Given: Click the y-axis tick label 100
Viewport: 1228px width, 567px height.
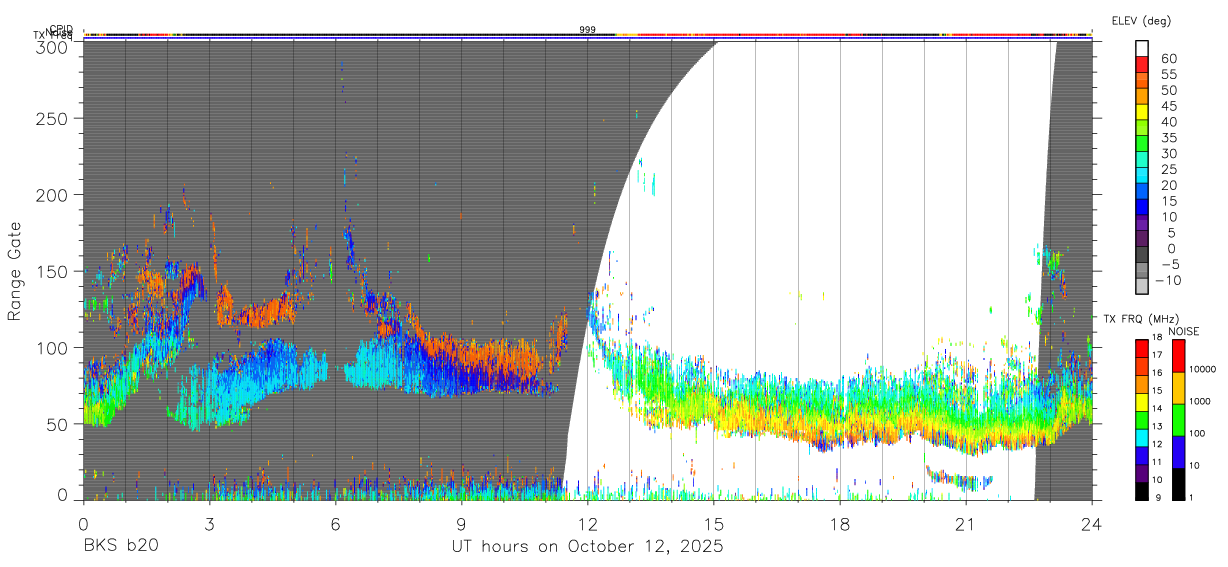Looking at the screenshot, I should [x=53, y=347].
